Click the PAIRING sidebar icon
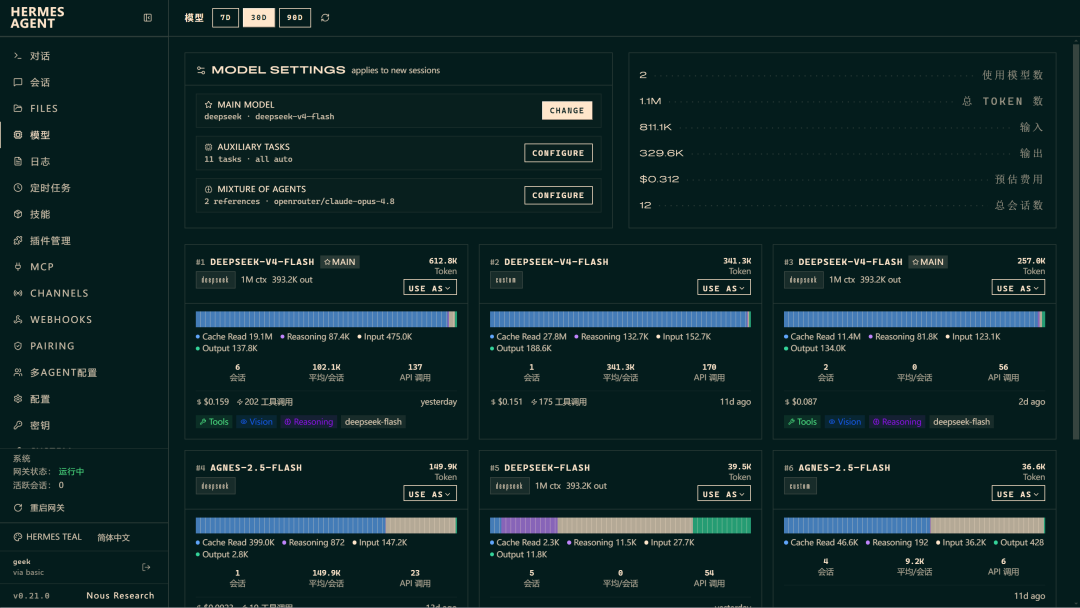The width and height of the screenshot is (1080, 608). coord(18,346)
